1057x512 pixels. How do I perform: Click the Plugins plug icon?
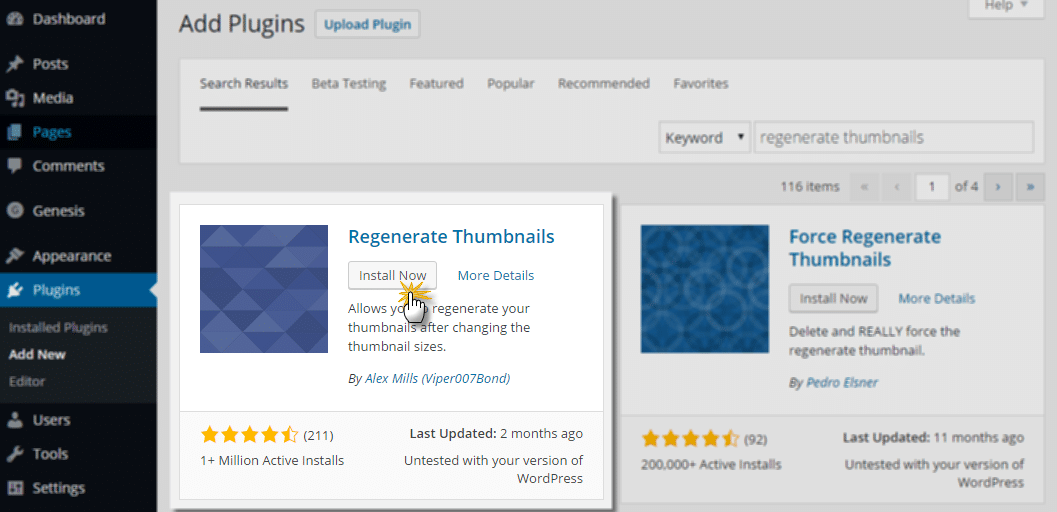[x=14, y=290]
